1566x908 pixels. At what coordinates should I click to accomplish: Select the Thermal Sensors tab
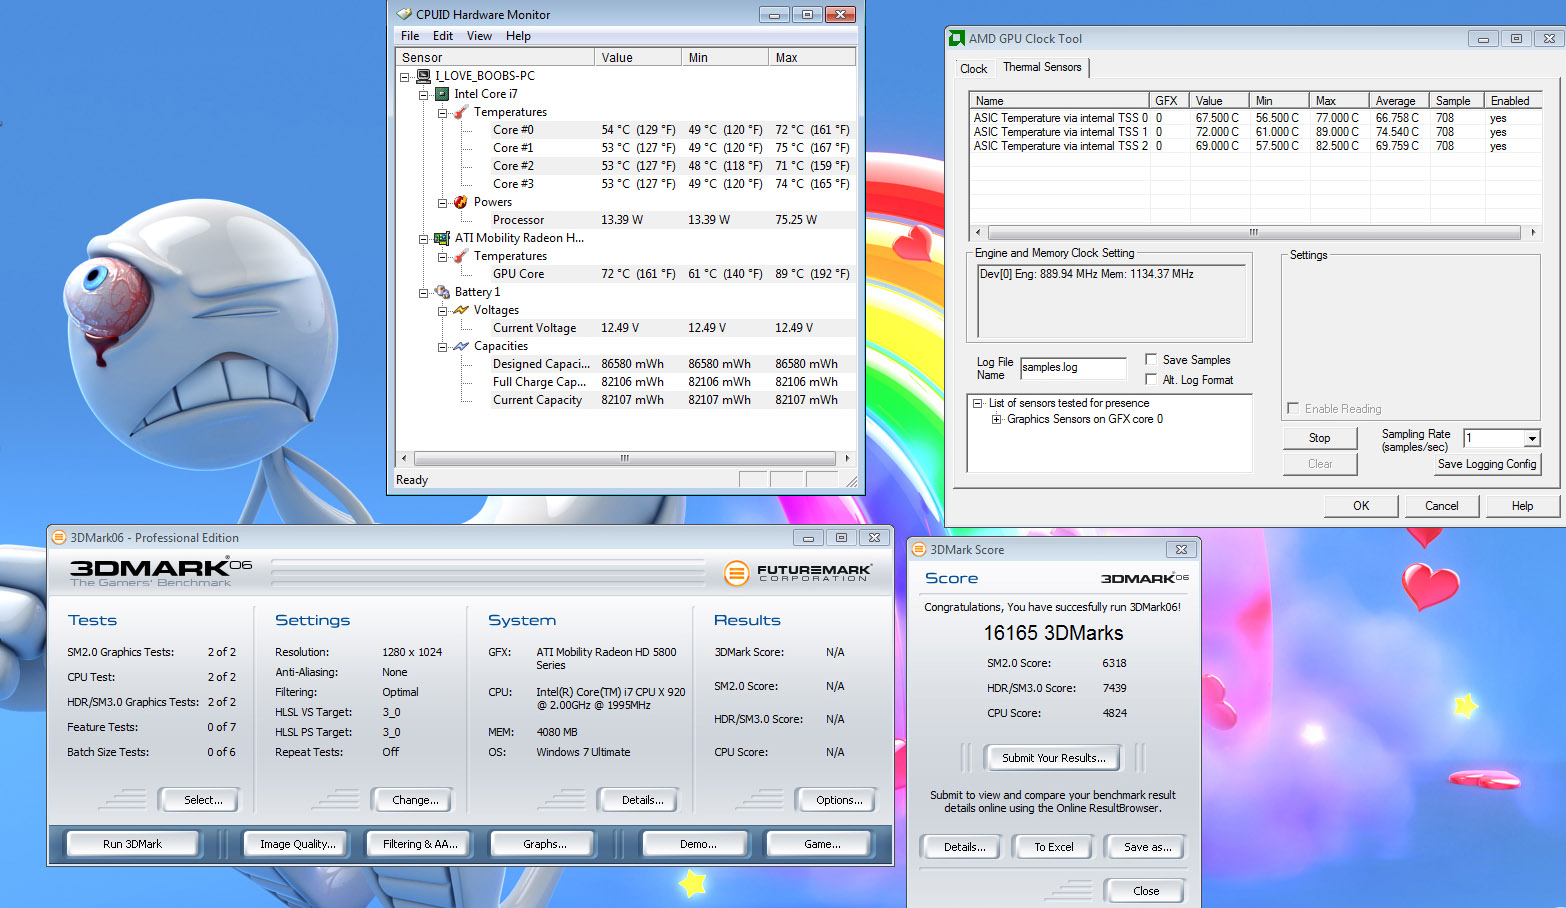1042,67
